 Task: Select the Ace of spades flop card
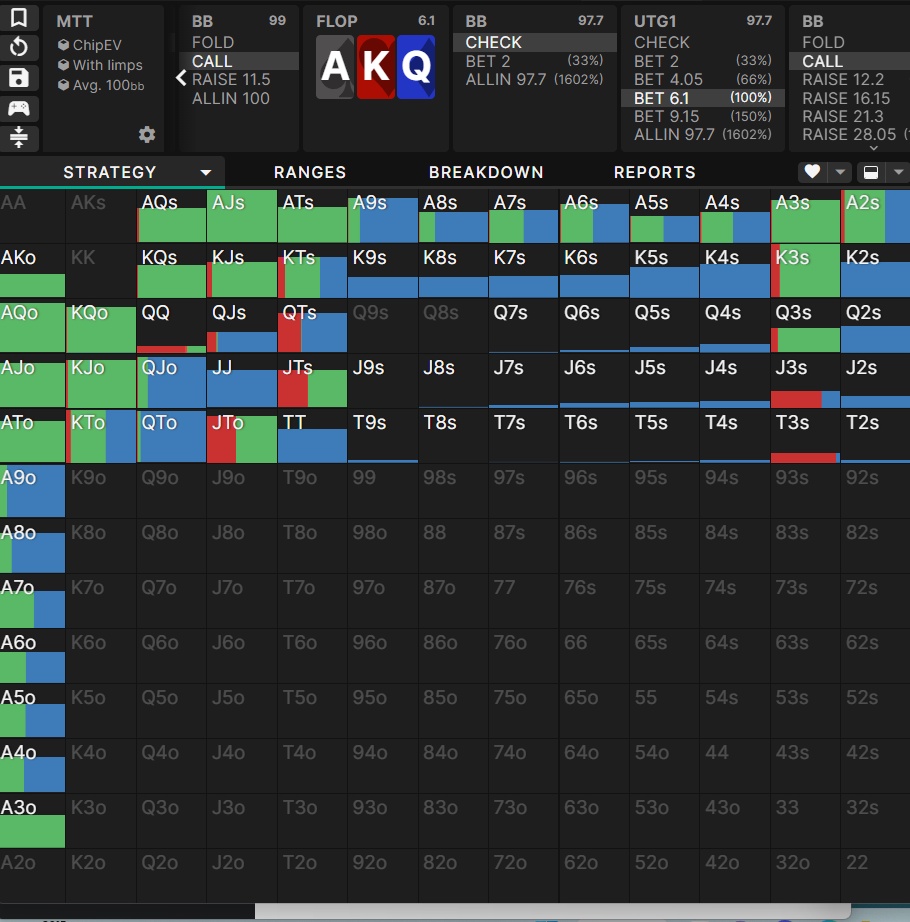coord(335,67)
